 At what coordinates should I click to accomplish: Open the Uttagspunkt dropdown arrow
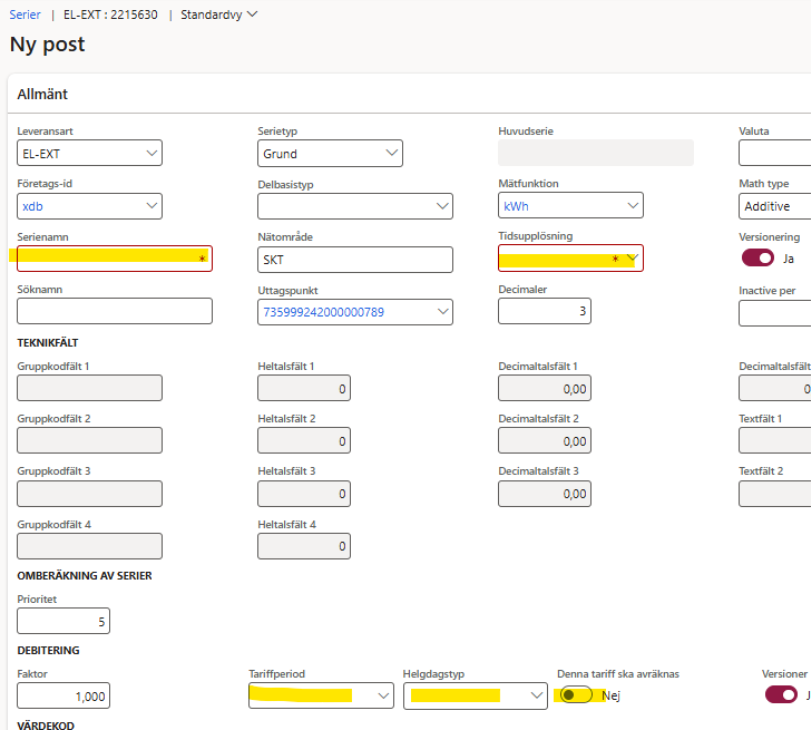442,312
